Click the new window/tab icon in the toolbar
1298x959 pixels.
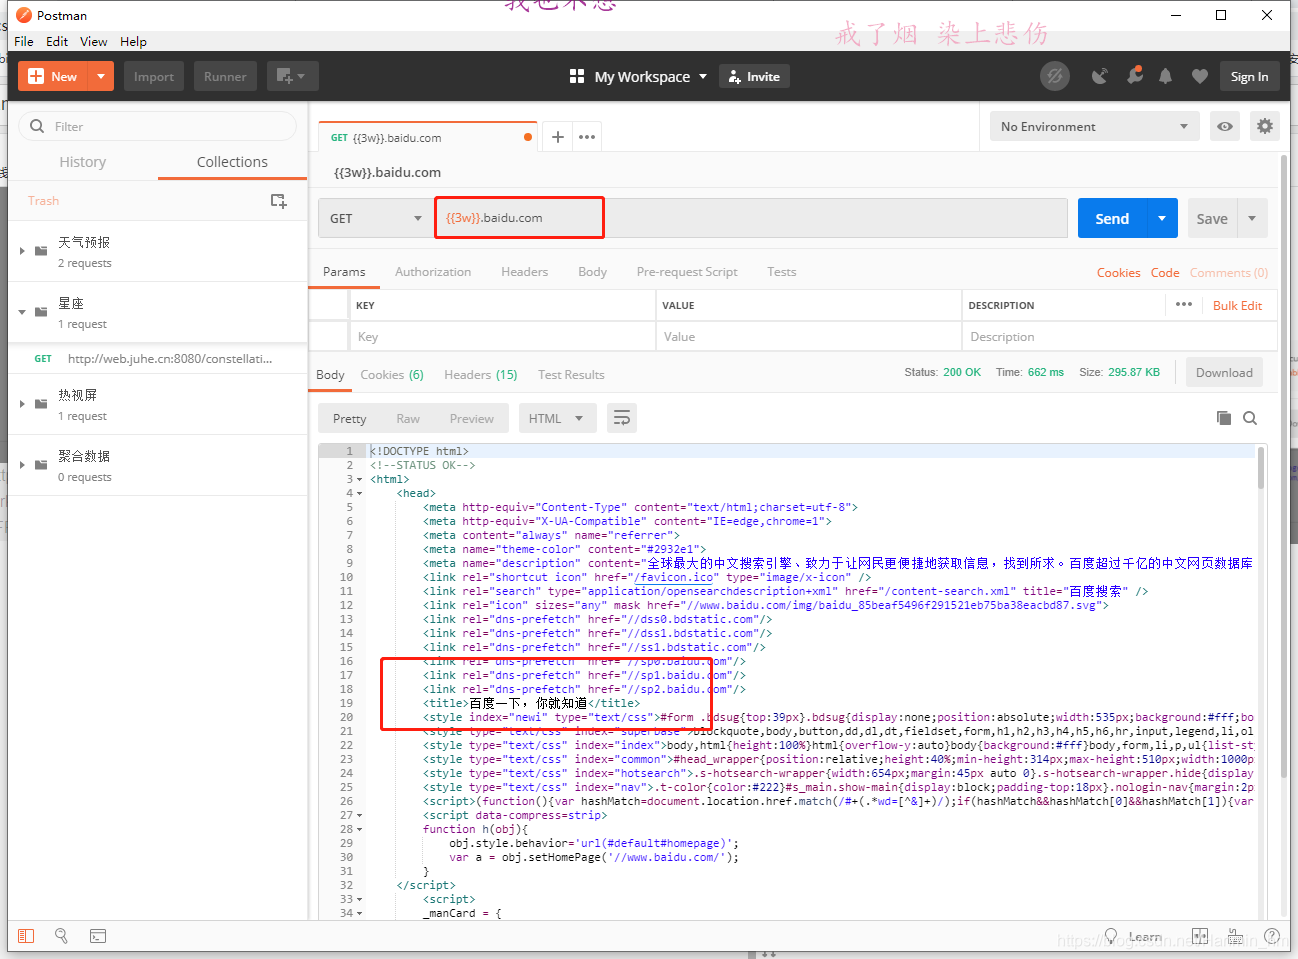[x=292, y=76]
